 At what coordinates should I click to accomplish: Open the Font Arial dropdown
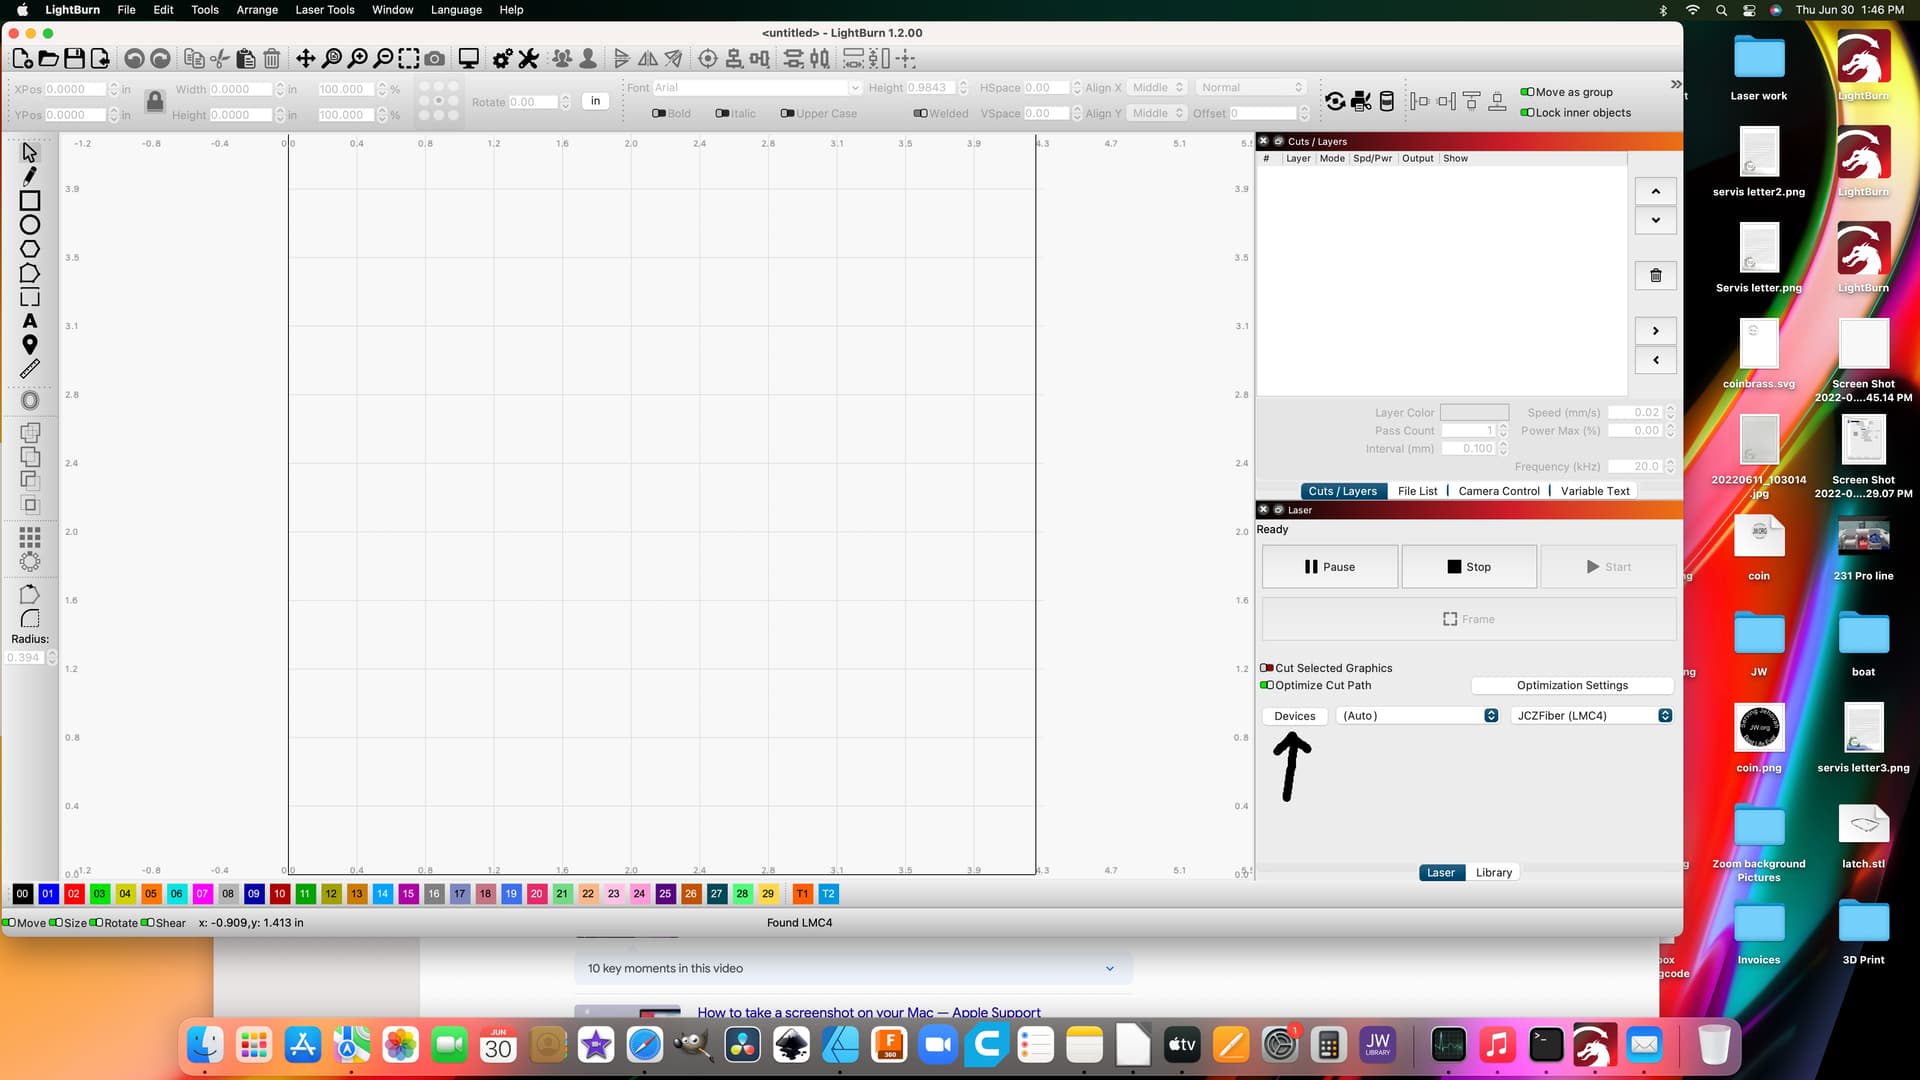tap(757, 88)
